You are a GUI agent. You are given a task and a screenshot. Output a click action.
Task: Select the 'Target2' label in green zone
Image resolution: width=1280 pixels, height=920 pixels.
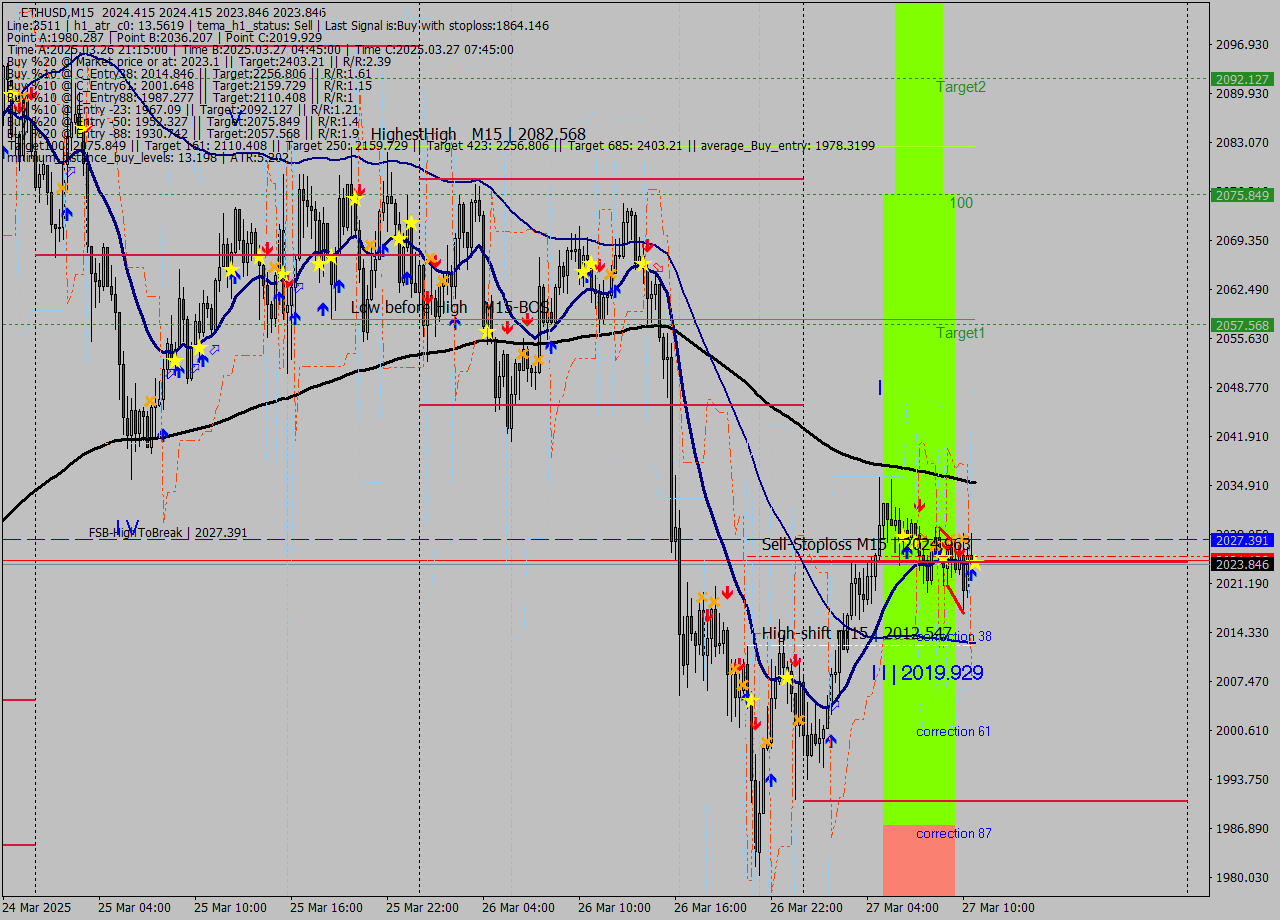pyautogui.click(x=961, y=87)
